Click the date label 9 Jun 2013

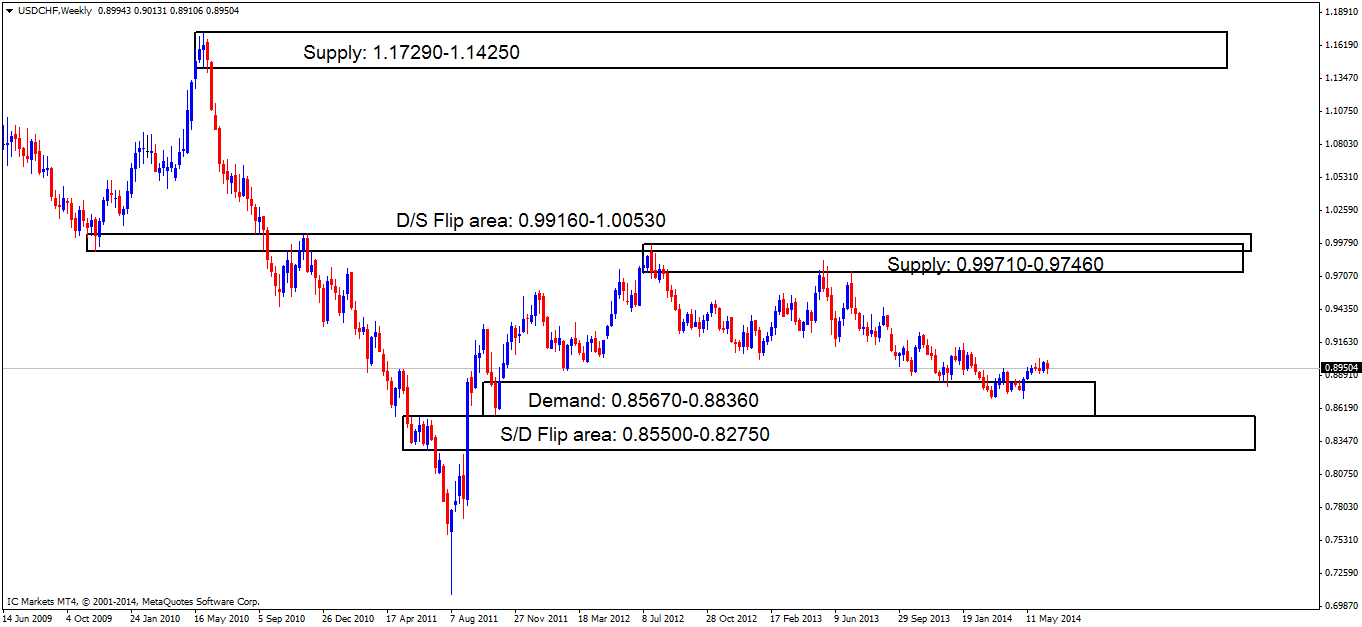click(x=858, y=618)
